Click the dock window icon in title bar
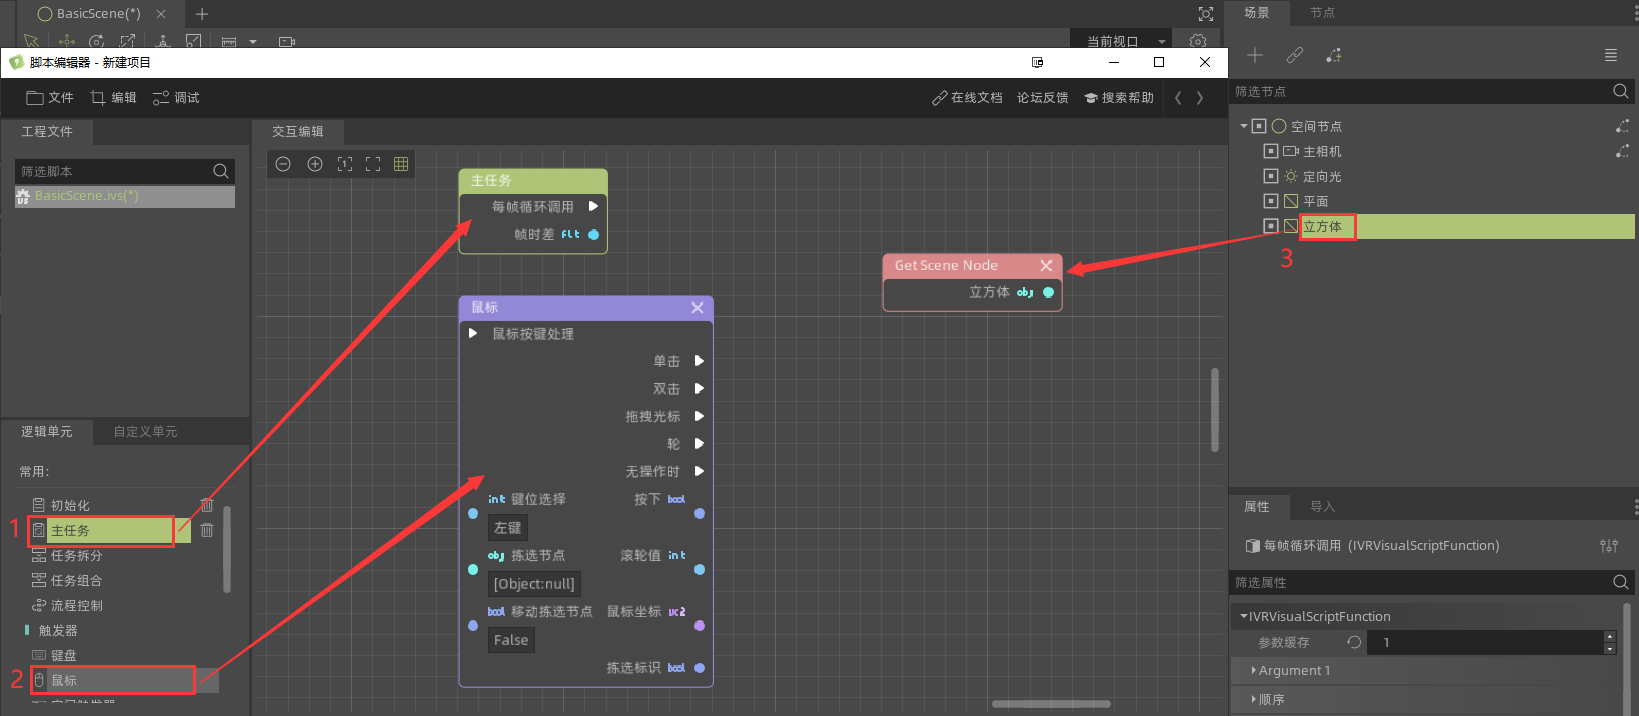The height and width of the screenshot is (716, 1639). pos(1038,62)
